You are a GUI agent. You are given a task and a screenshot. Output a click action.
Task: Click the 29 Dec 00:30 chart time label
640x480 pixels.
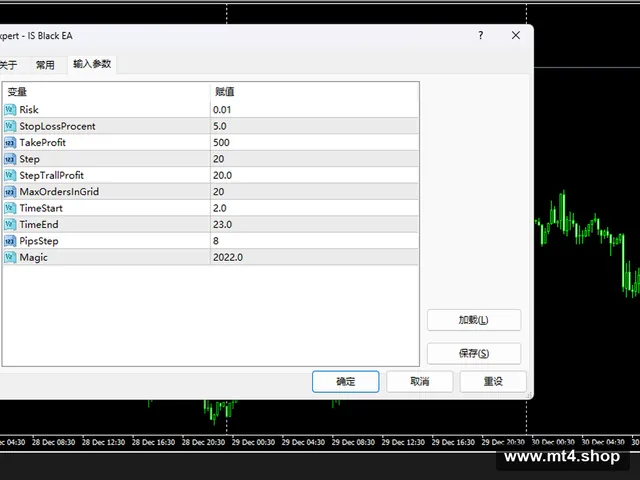[253, 442]
